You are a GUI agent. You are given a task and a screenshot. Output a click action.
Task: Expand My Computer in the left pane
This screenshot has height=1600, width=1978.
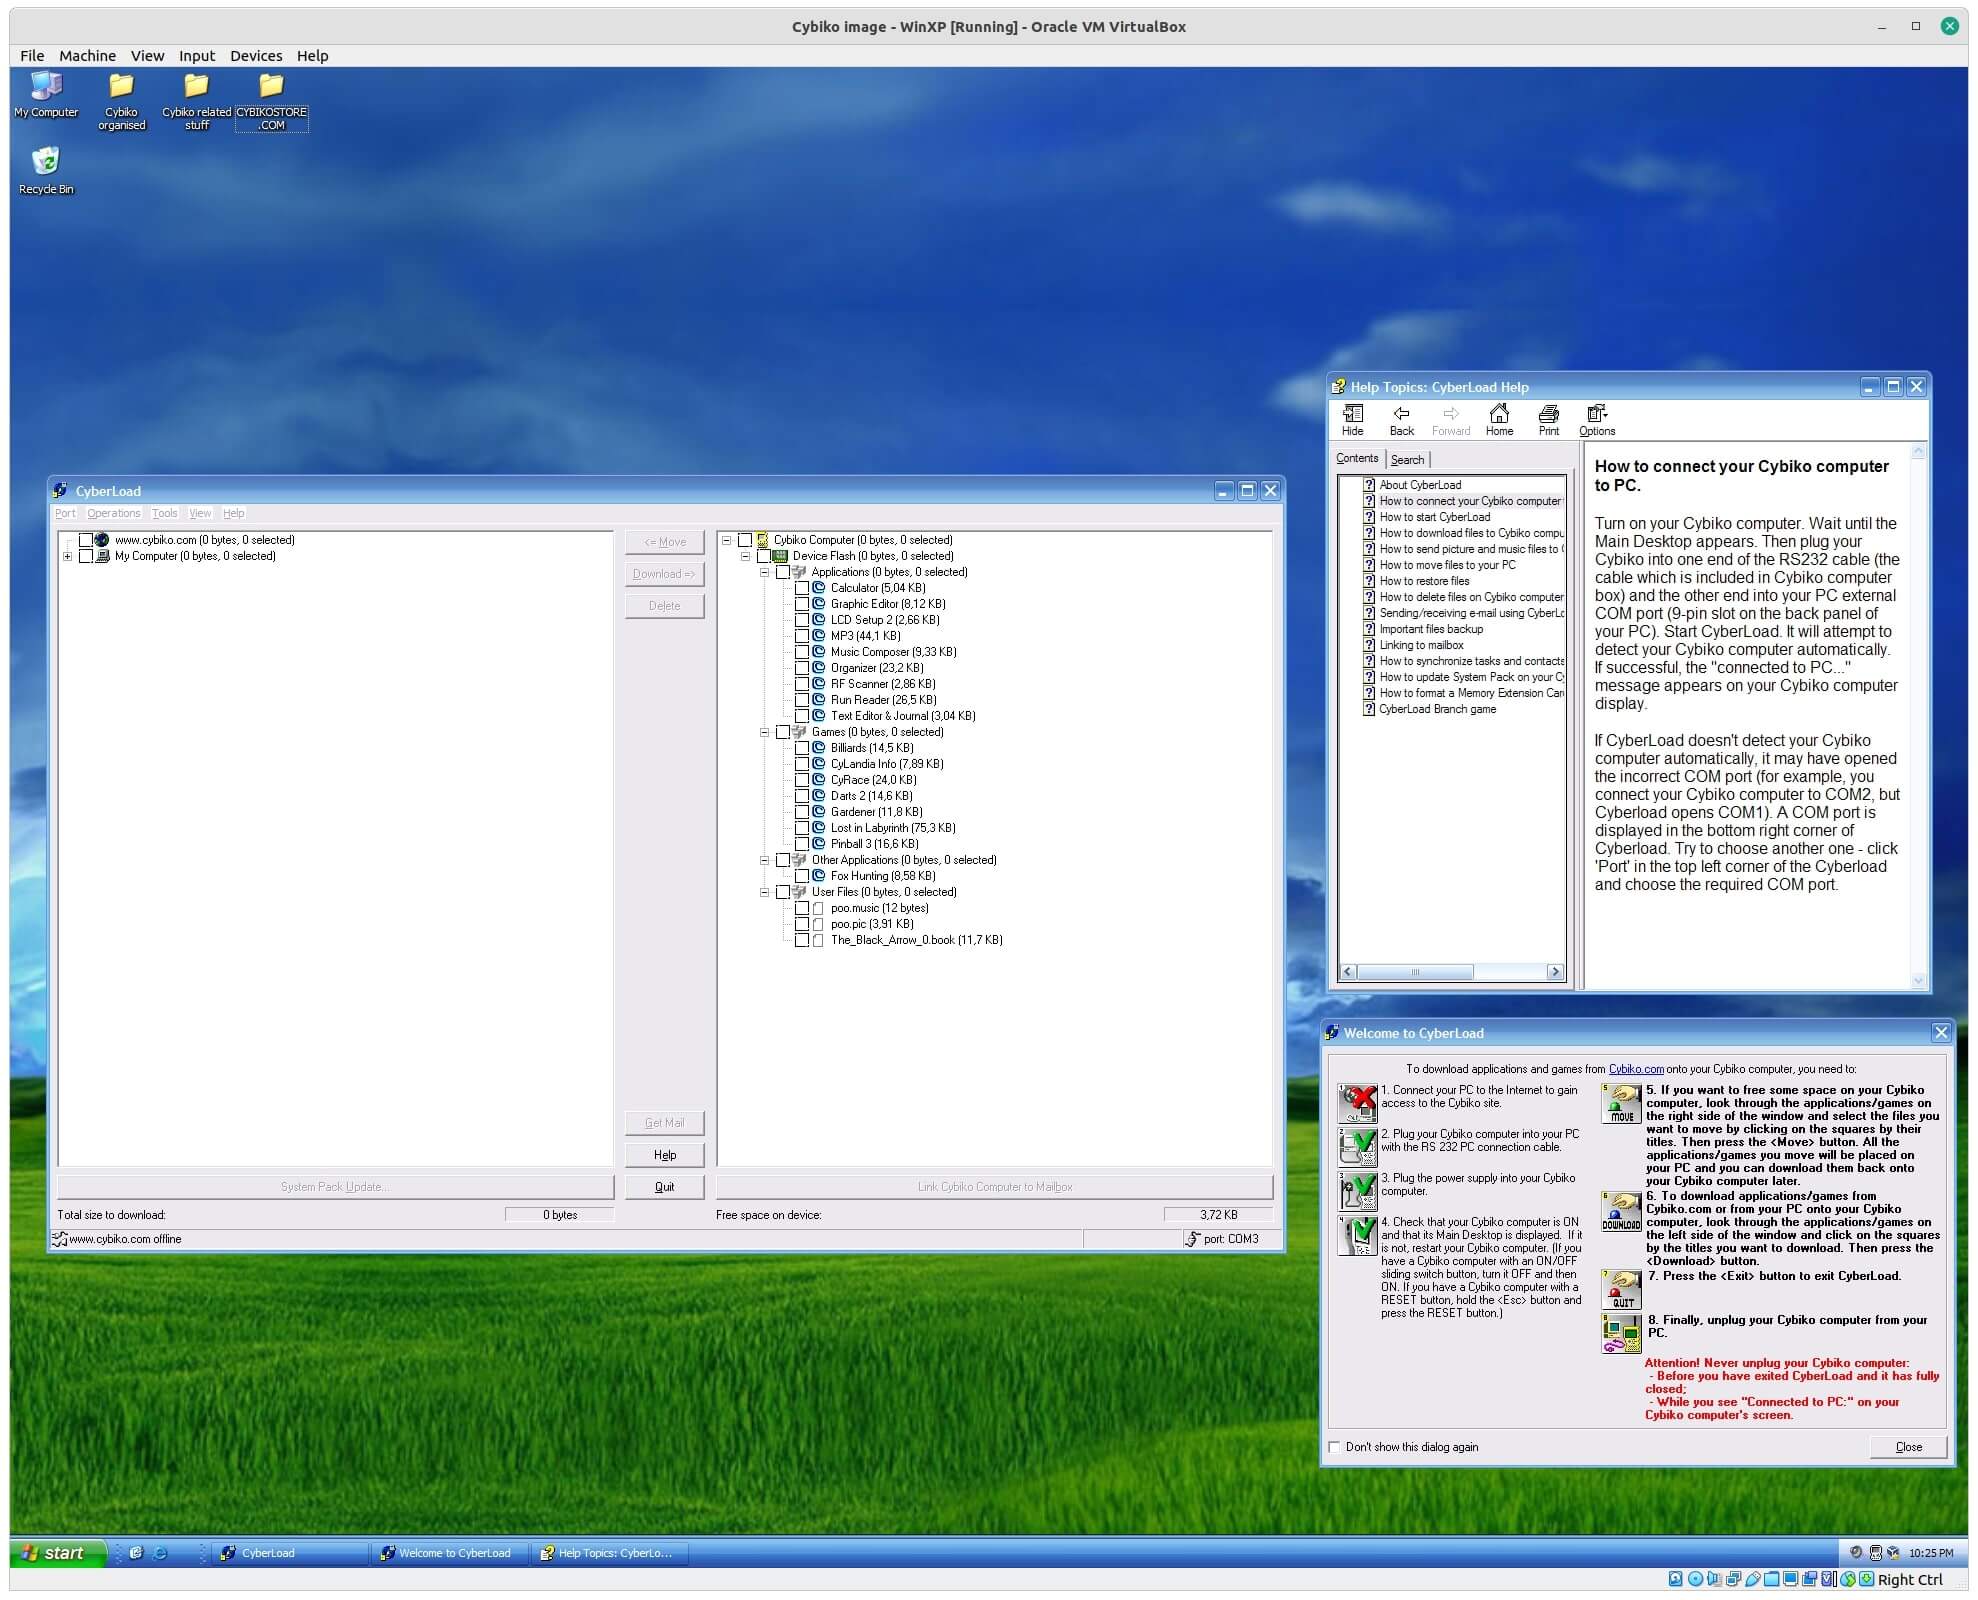point(68,556)
